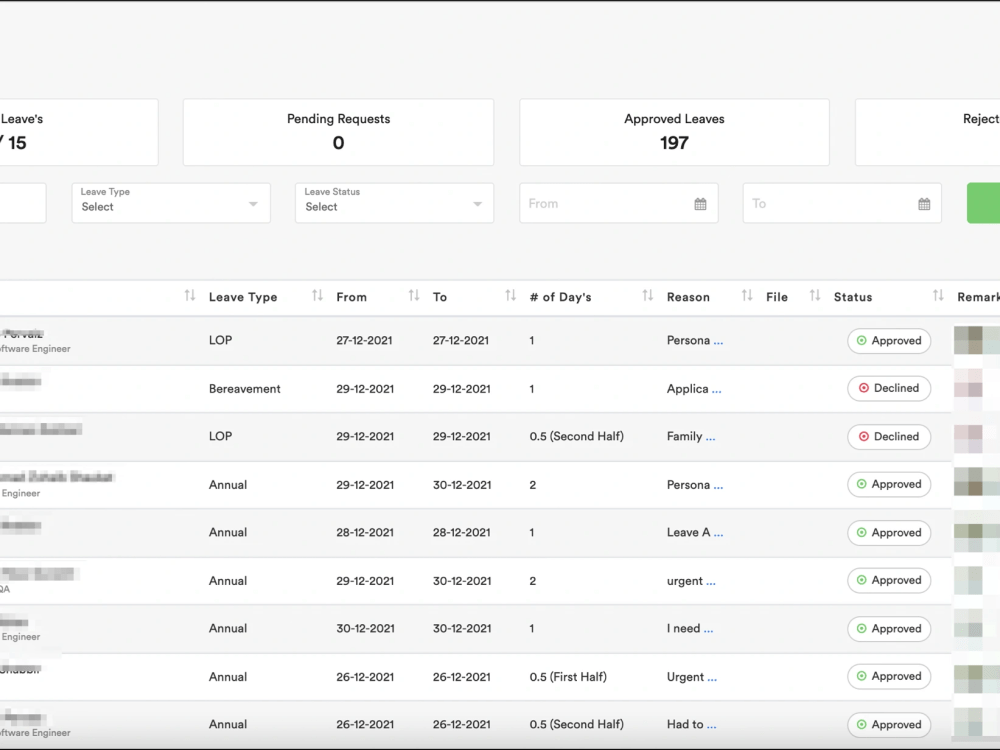Expand the Urgent reason in the First Half row
1000x750 pixels.
coord(712,679)
